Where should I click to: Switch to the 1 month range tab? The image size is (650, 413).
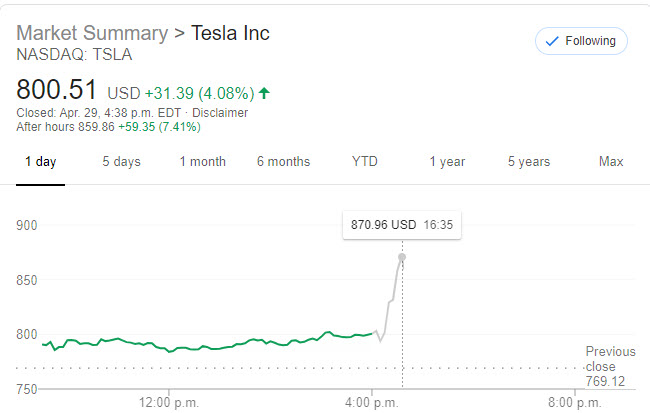pyautogui.click(x=203, y=162)
